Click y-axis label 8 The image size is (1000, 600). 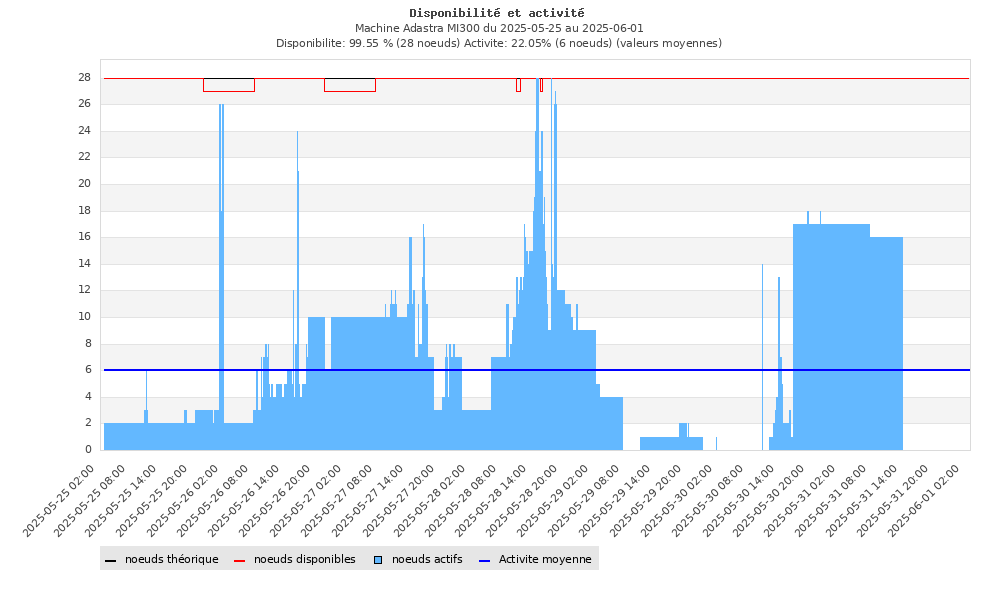(88, 343)
